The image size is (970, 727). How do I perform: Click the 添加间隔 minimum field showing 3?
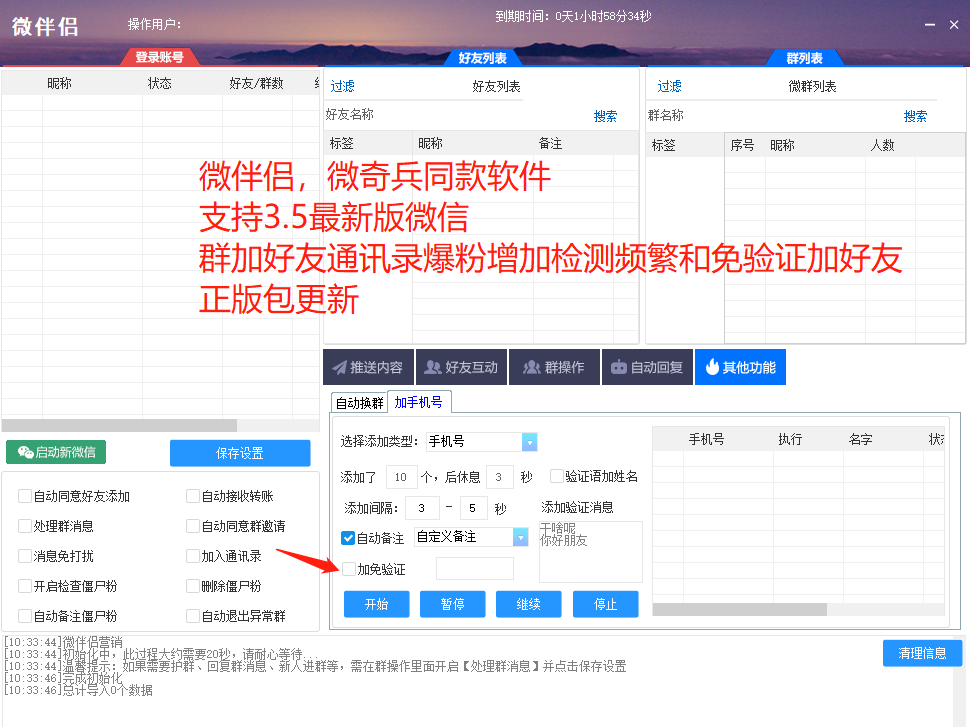[422, 508]
